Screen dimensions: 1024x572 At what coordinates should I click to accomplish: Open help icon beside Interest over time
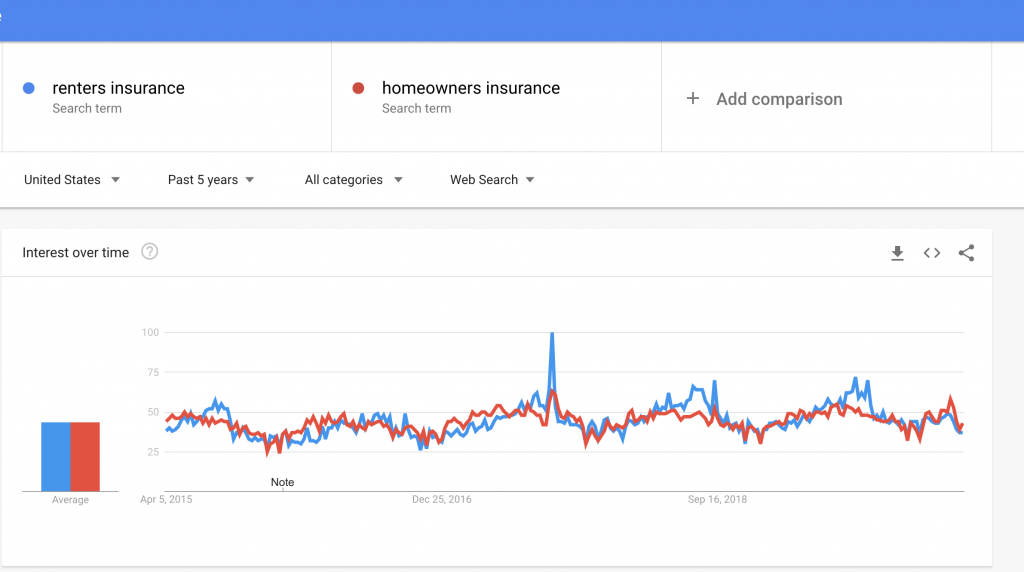tap(150, 251)
